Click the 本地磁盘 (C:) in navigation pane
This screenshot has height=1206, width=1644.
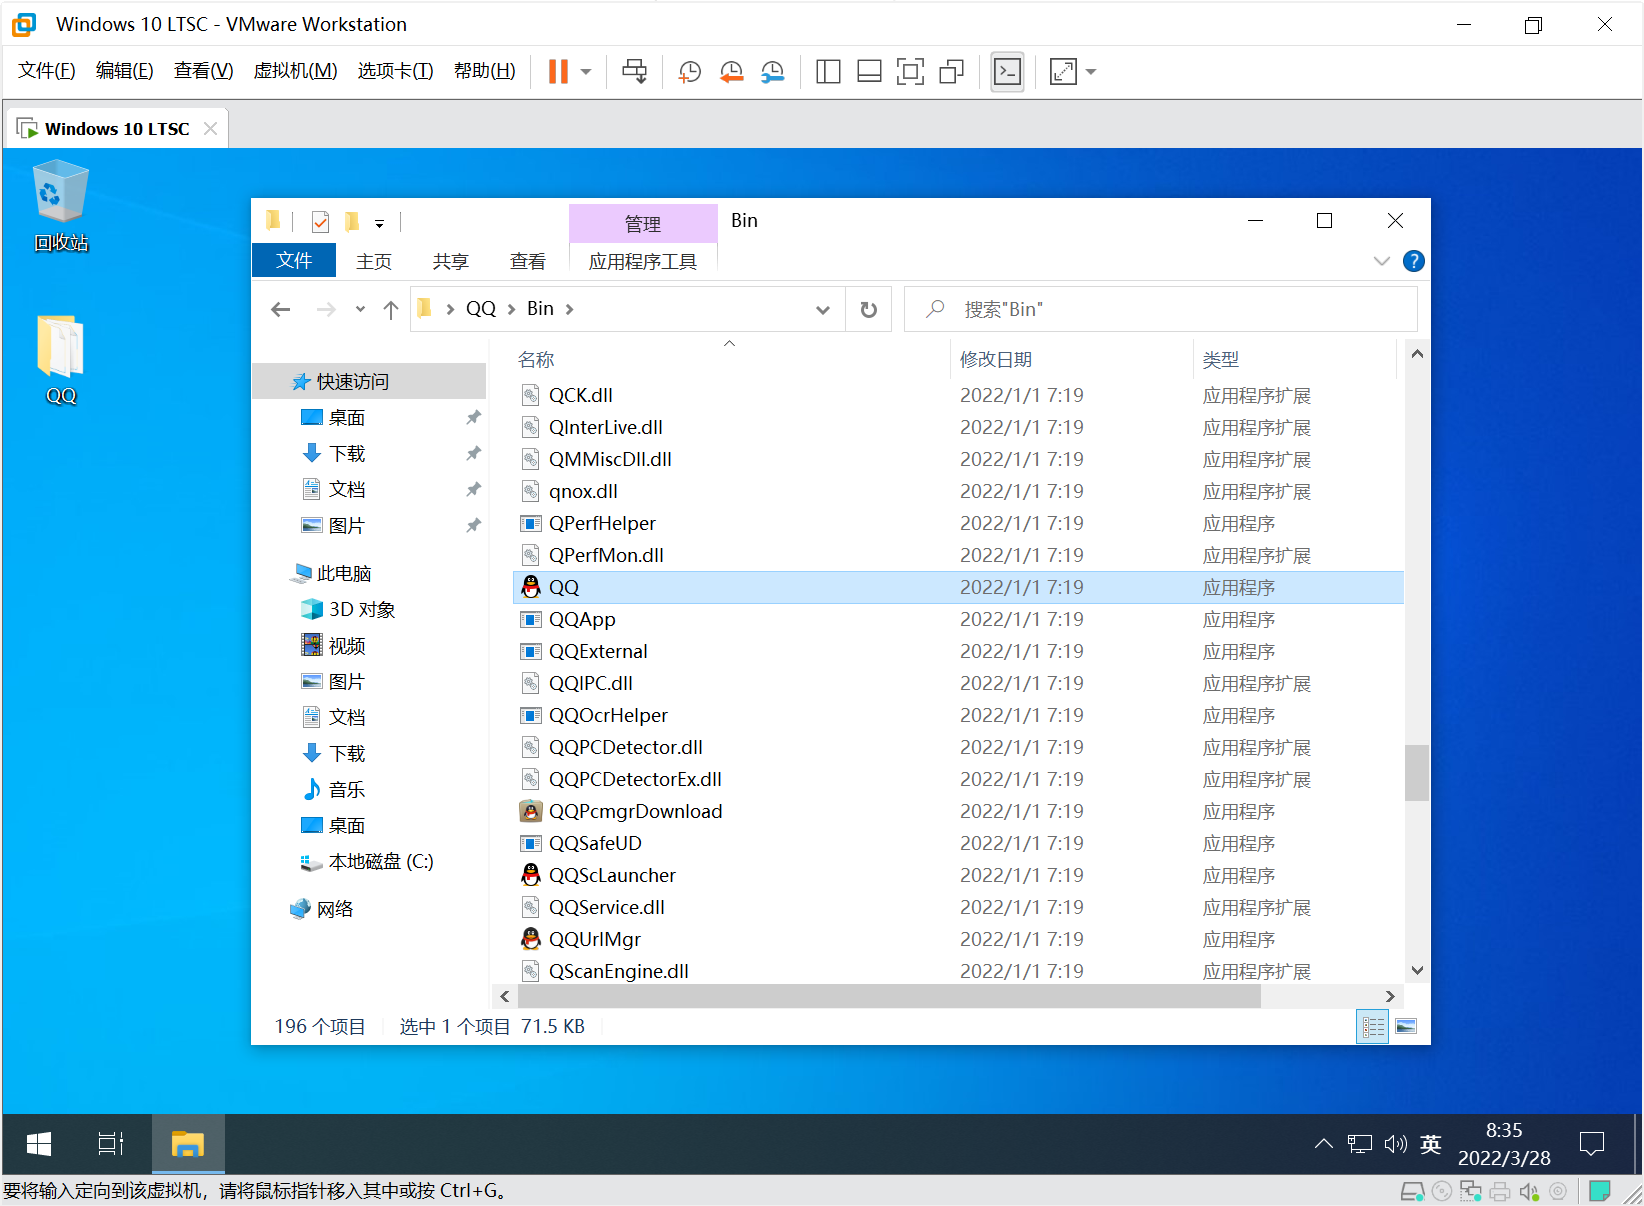[380, 861]
